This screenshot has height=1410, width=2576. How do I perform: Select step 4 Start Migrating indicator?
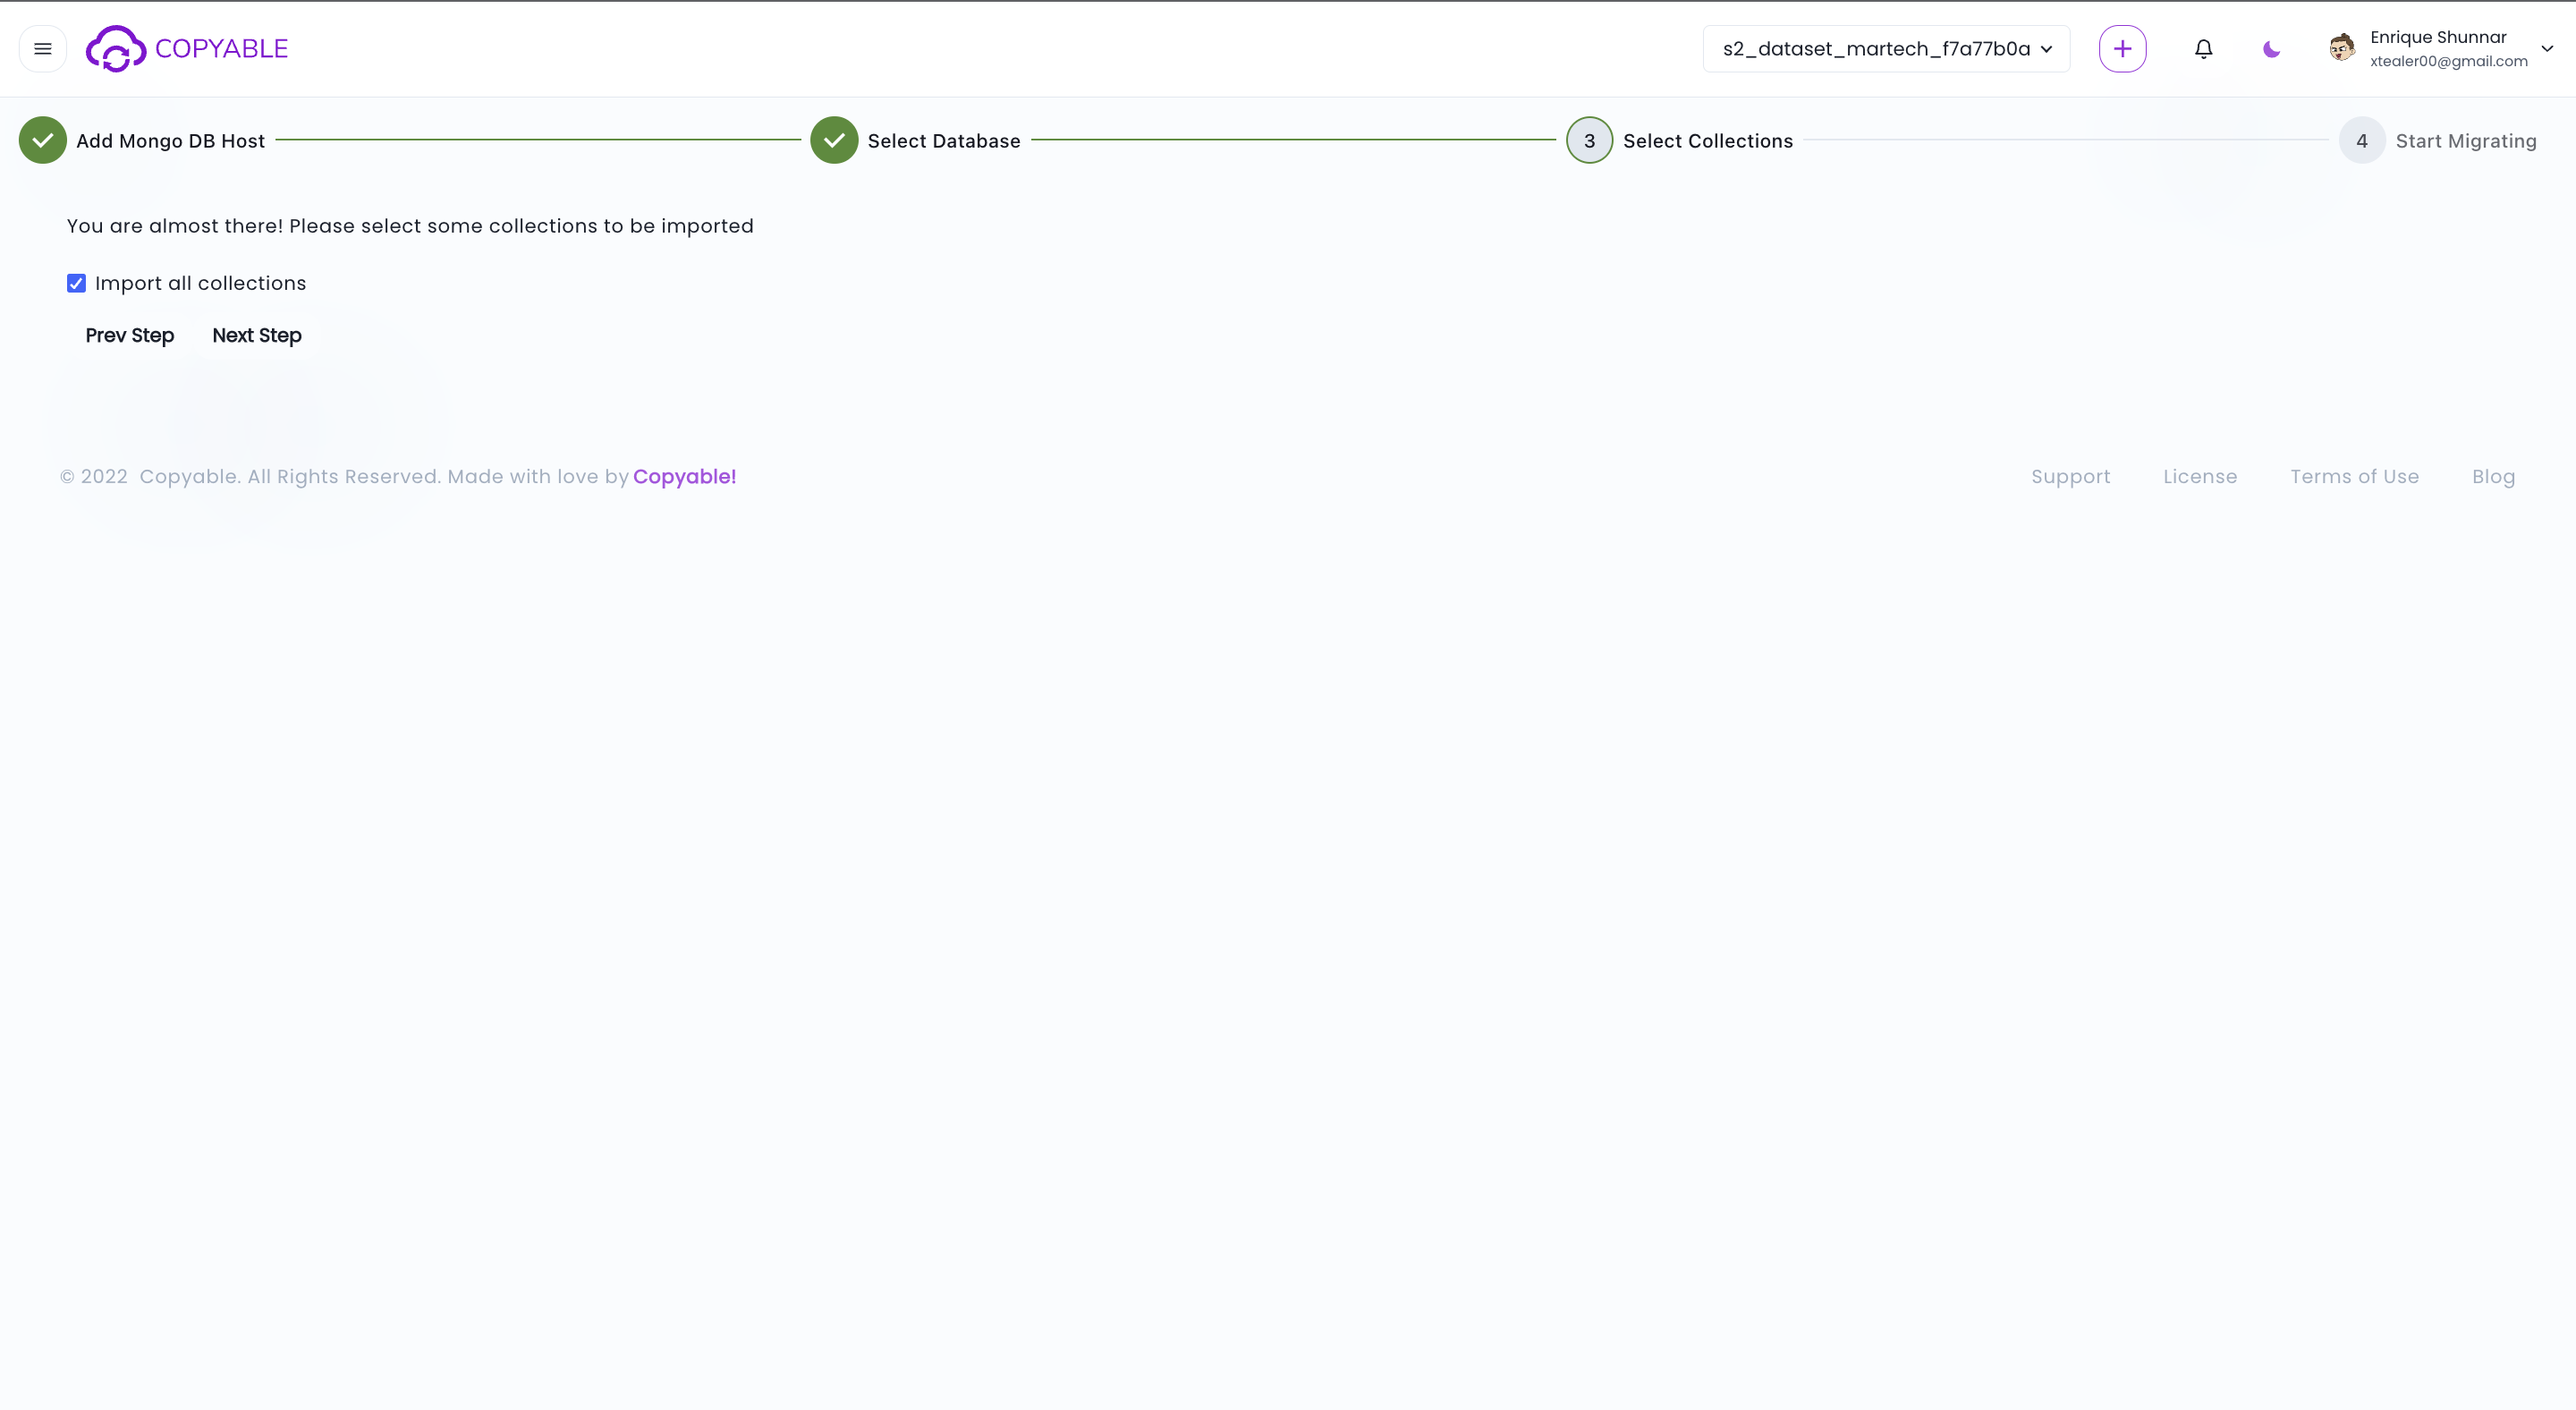coord(2361,140)
